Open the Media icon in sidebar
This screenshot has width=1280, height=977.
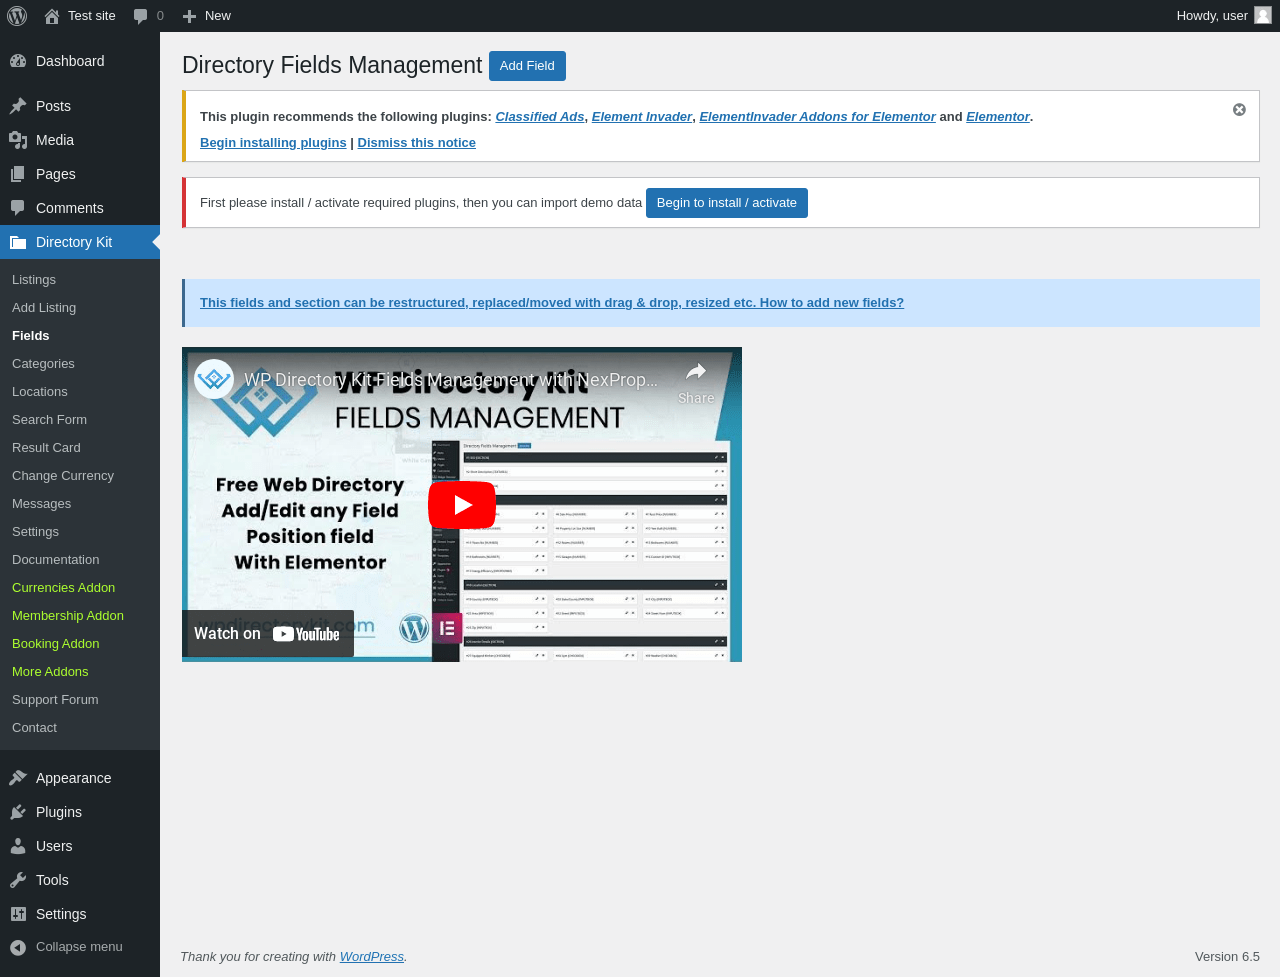[x=18, y=140]
